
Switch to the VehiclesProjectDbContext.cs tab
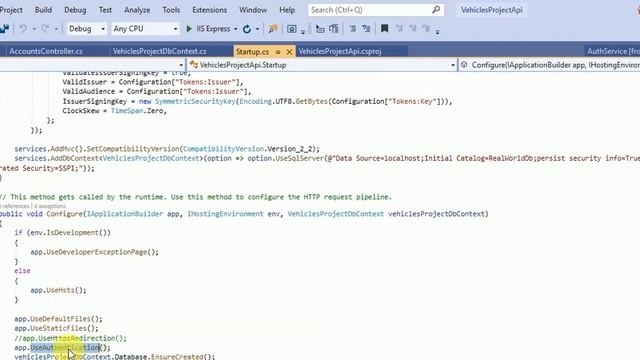160,51
